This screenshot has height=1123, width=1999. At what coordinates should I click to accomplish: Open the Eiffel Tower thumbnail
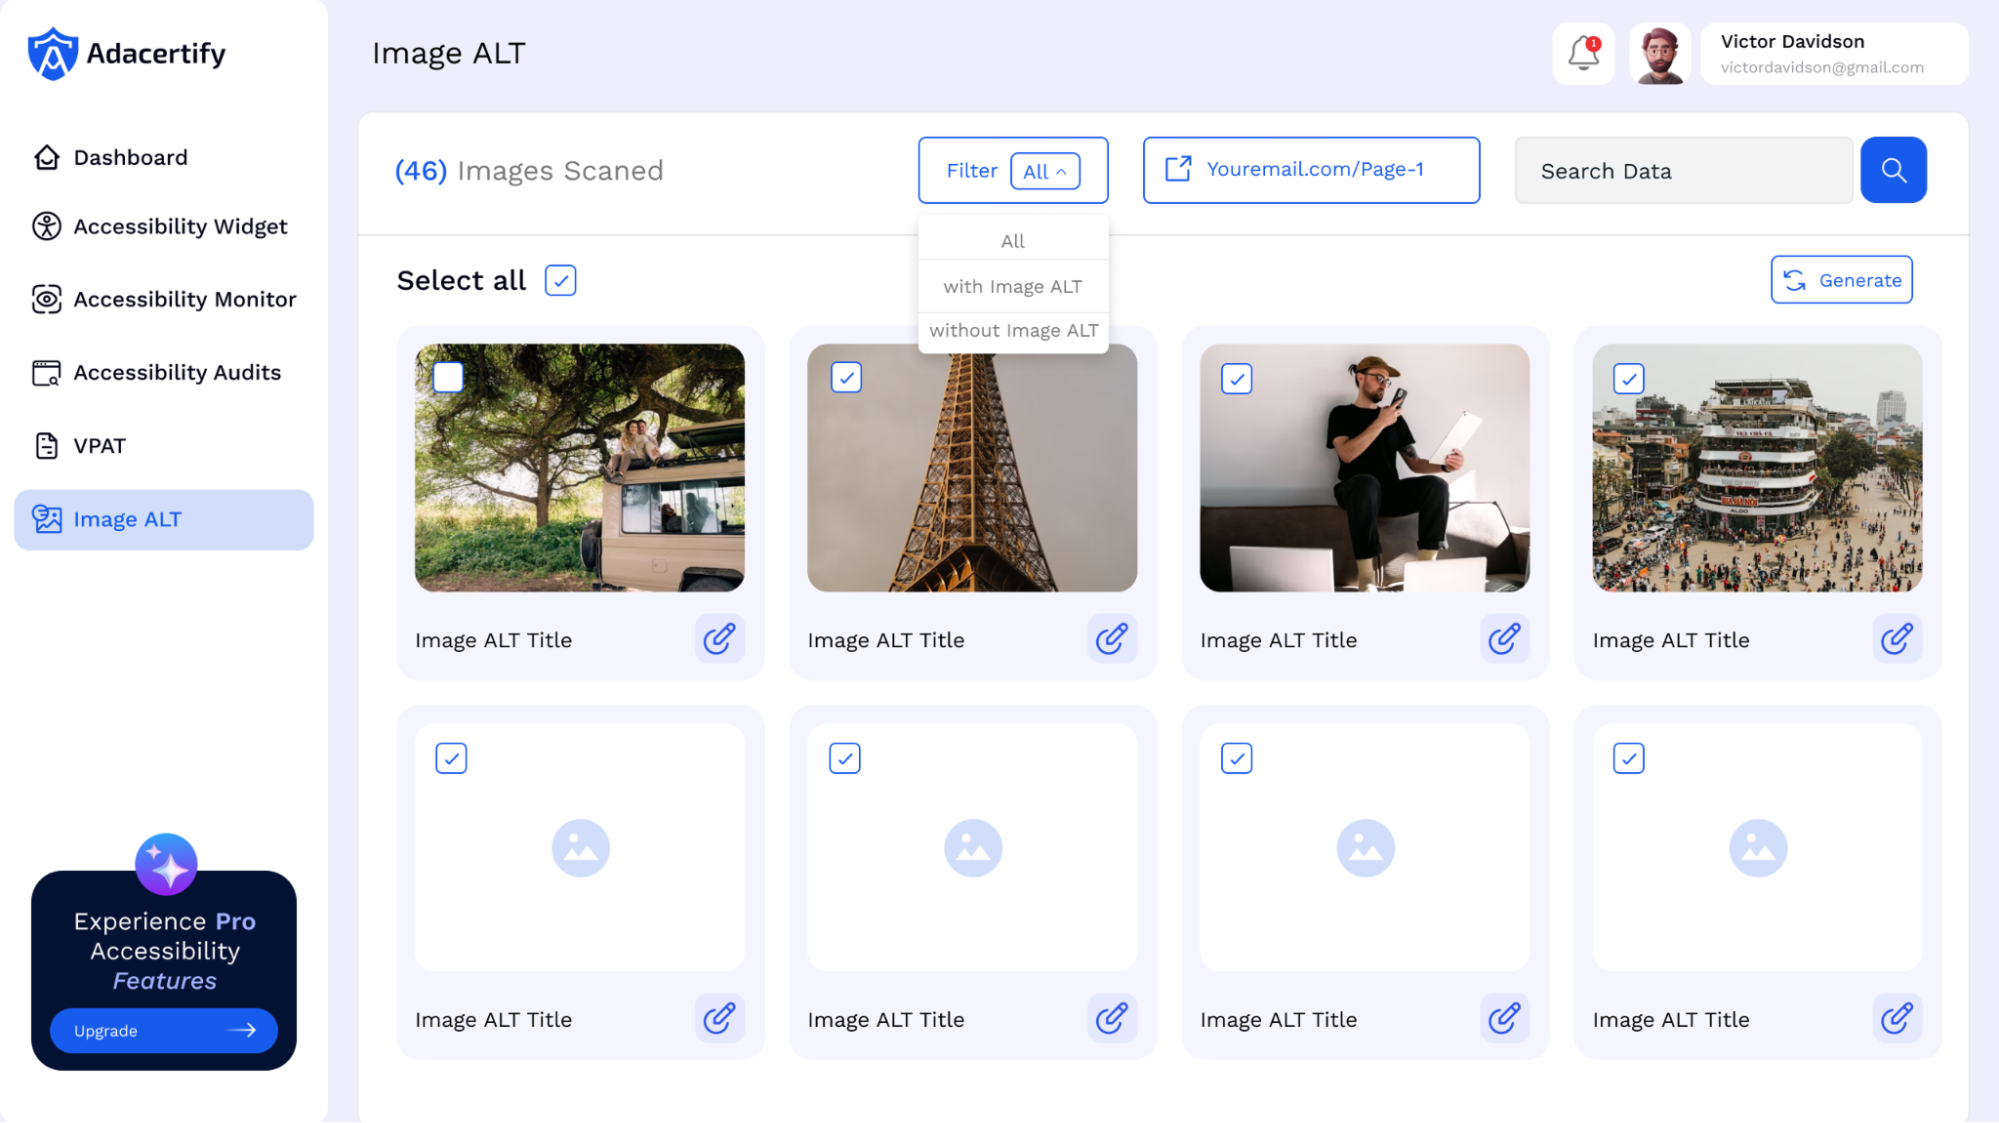point(972,468)
